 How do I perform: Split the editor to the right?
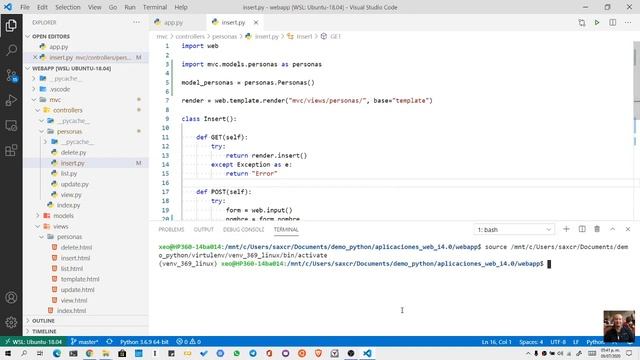point(612,22)
